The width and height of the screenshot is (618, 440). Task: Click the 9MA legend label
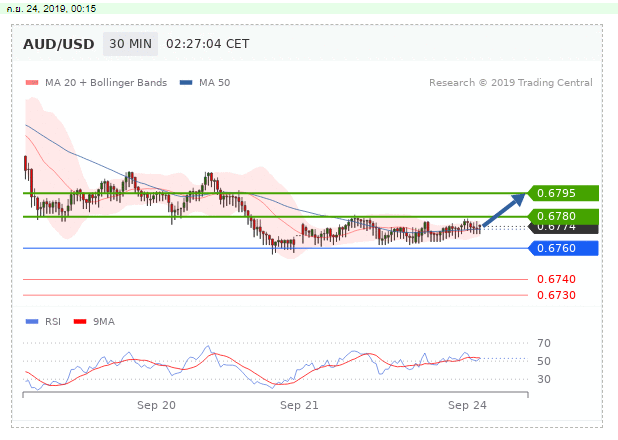click(104, 322)
